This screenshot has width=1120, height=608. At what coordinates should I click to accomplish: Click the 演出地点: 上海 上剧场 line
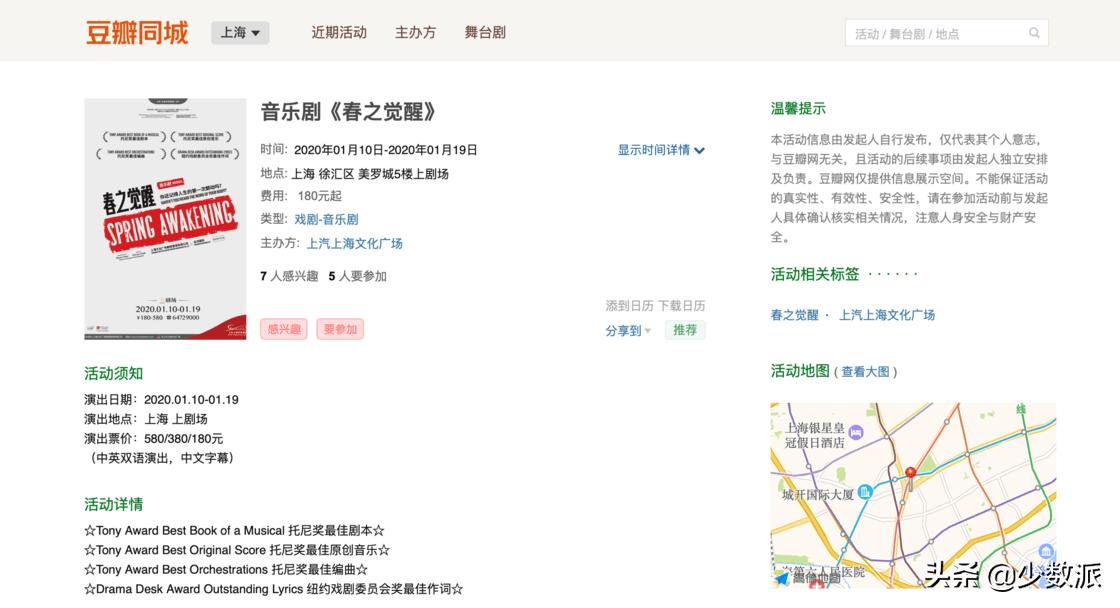point(146,419)
